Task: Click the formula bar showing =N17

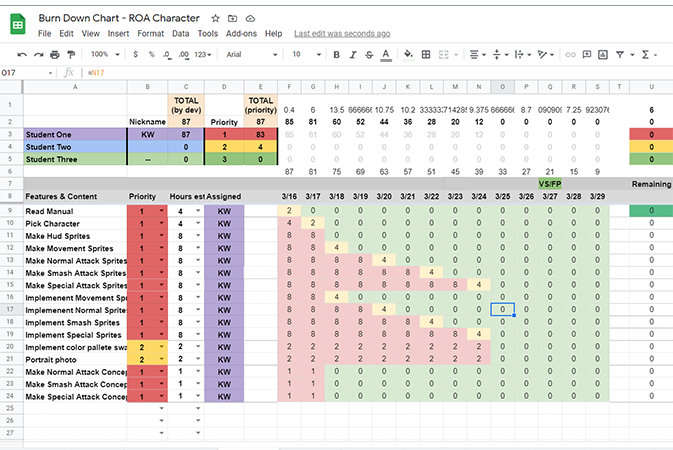Action: coord(378,73)
